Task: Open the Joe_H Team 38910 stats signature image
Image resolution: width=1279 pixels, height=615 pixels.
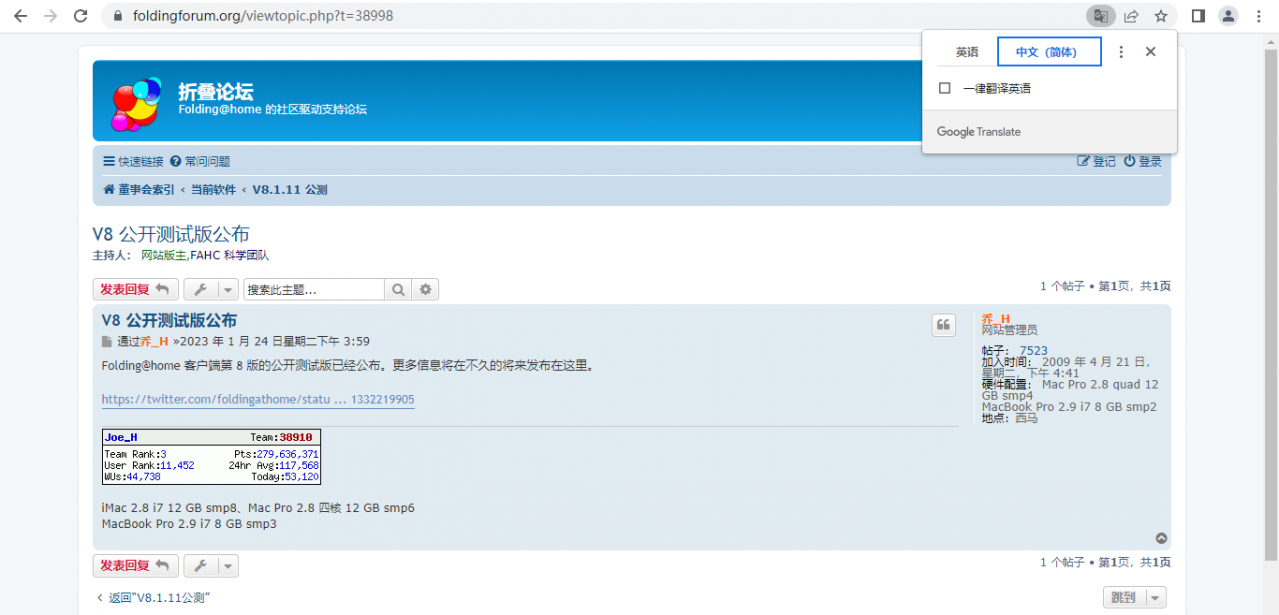Action: (211, 457)
